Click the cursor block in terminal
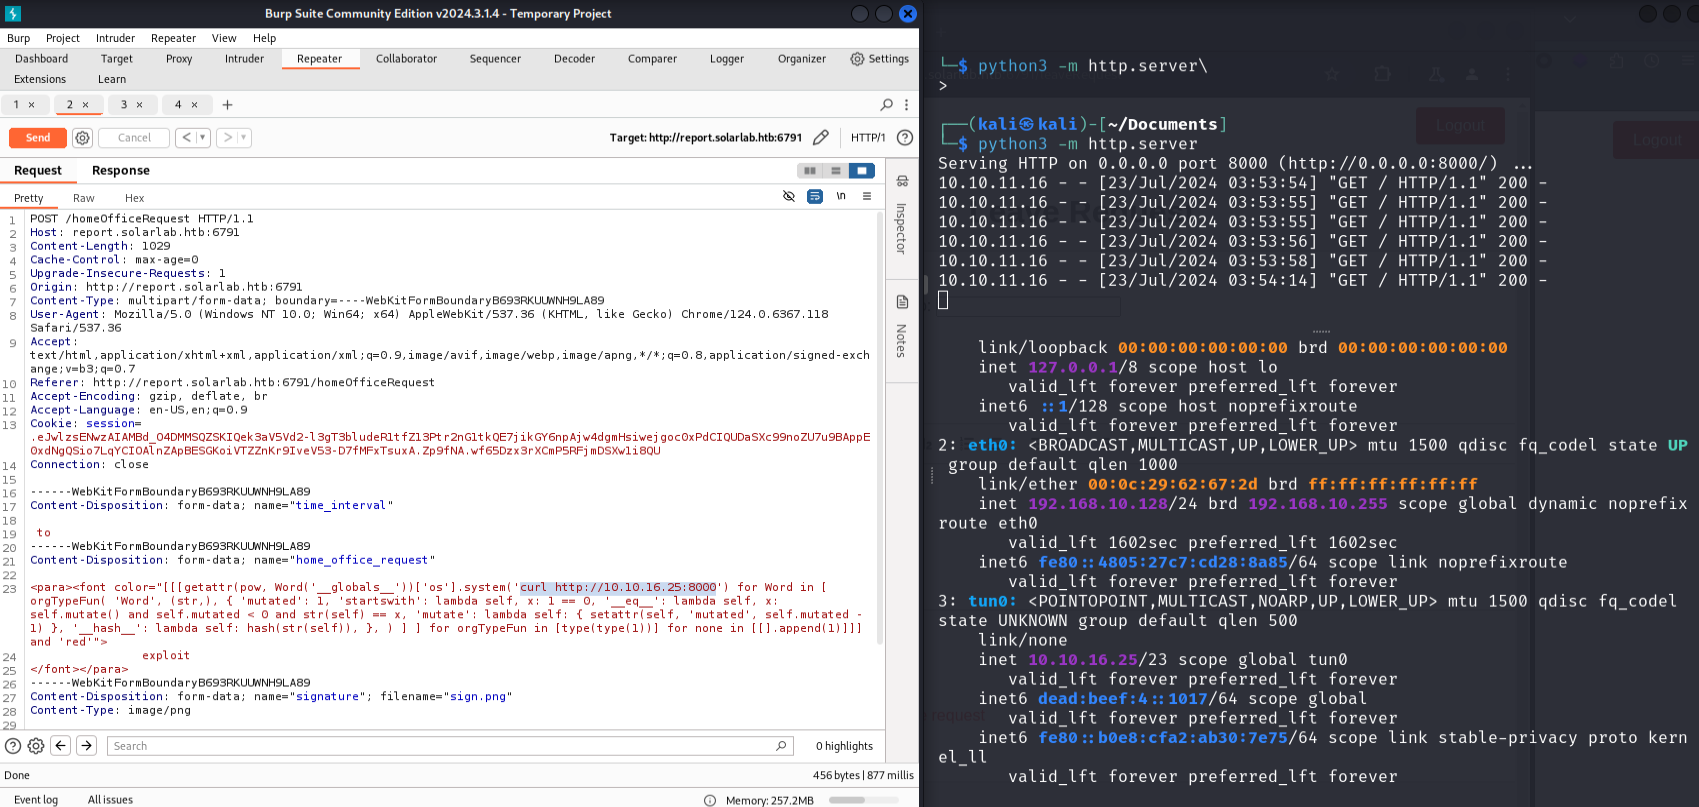This screenshot has height=807, width=1699. (943, 300)
